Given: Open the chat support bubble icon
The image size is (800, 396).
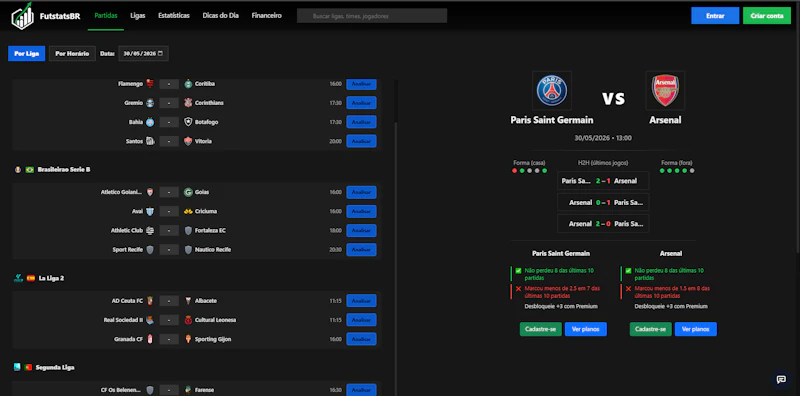Looking at the screenshot, I should click(x=781, y=379).
